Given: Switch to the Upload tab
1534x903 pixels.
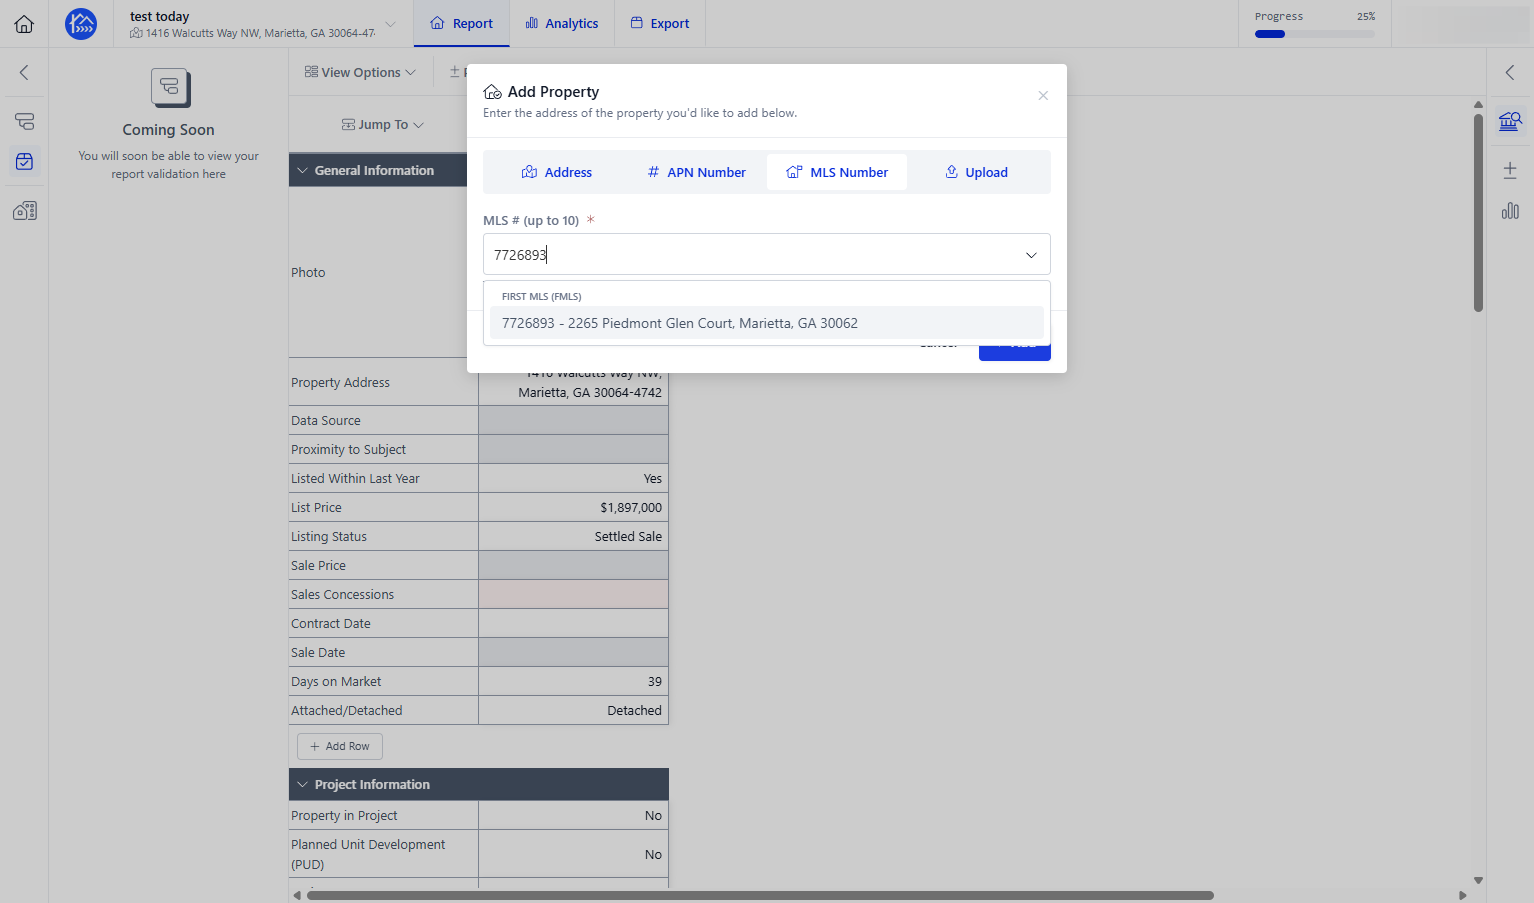Looking at the screenshot, I should (977, 172).
